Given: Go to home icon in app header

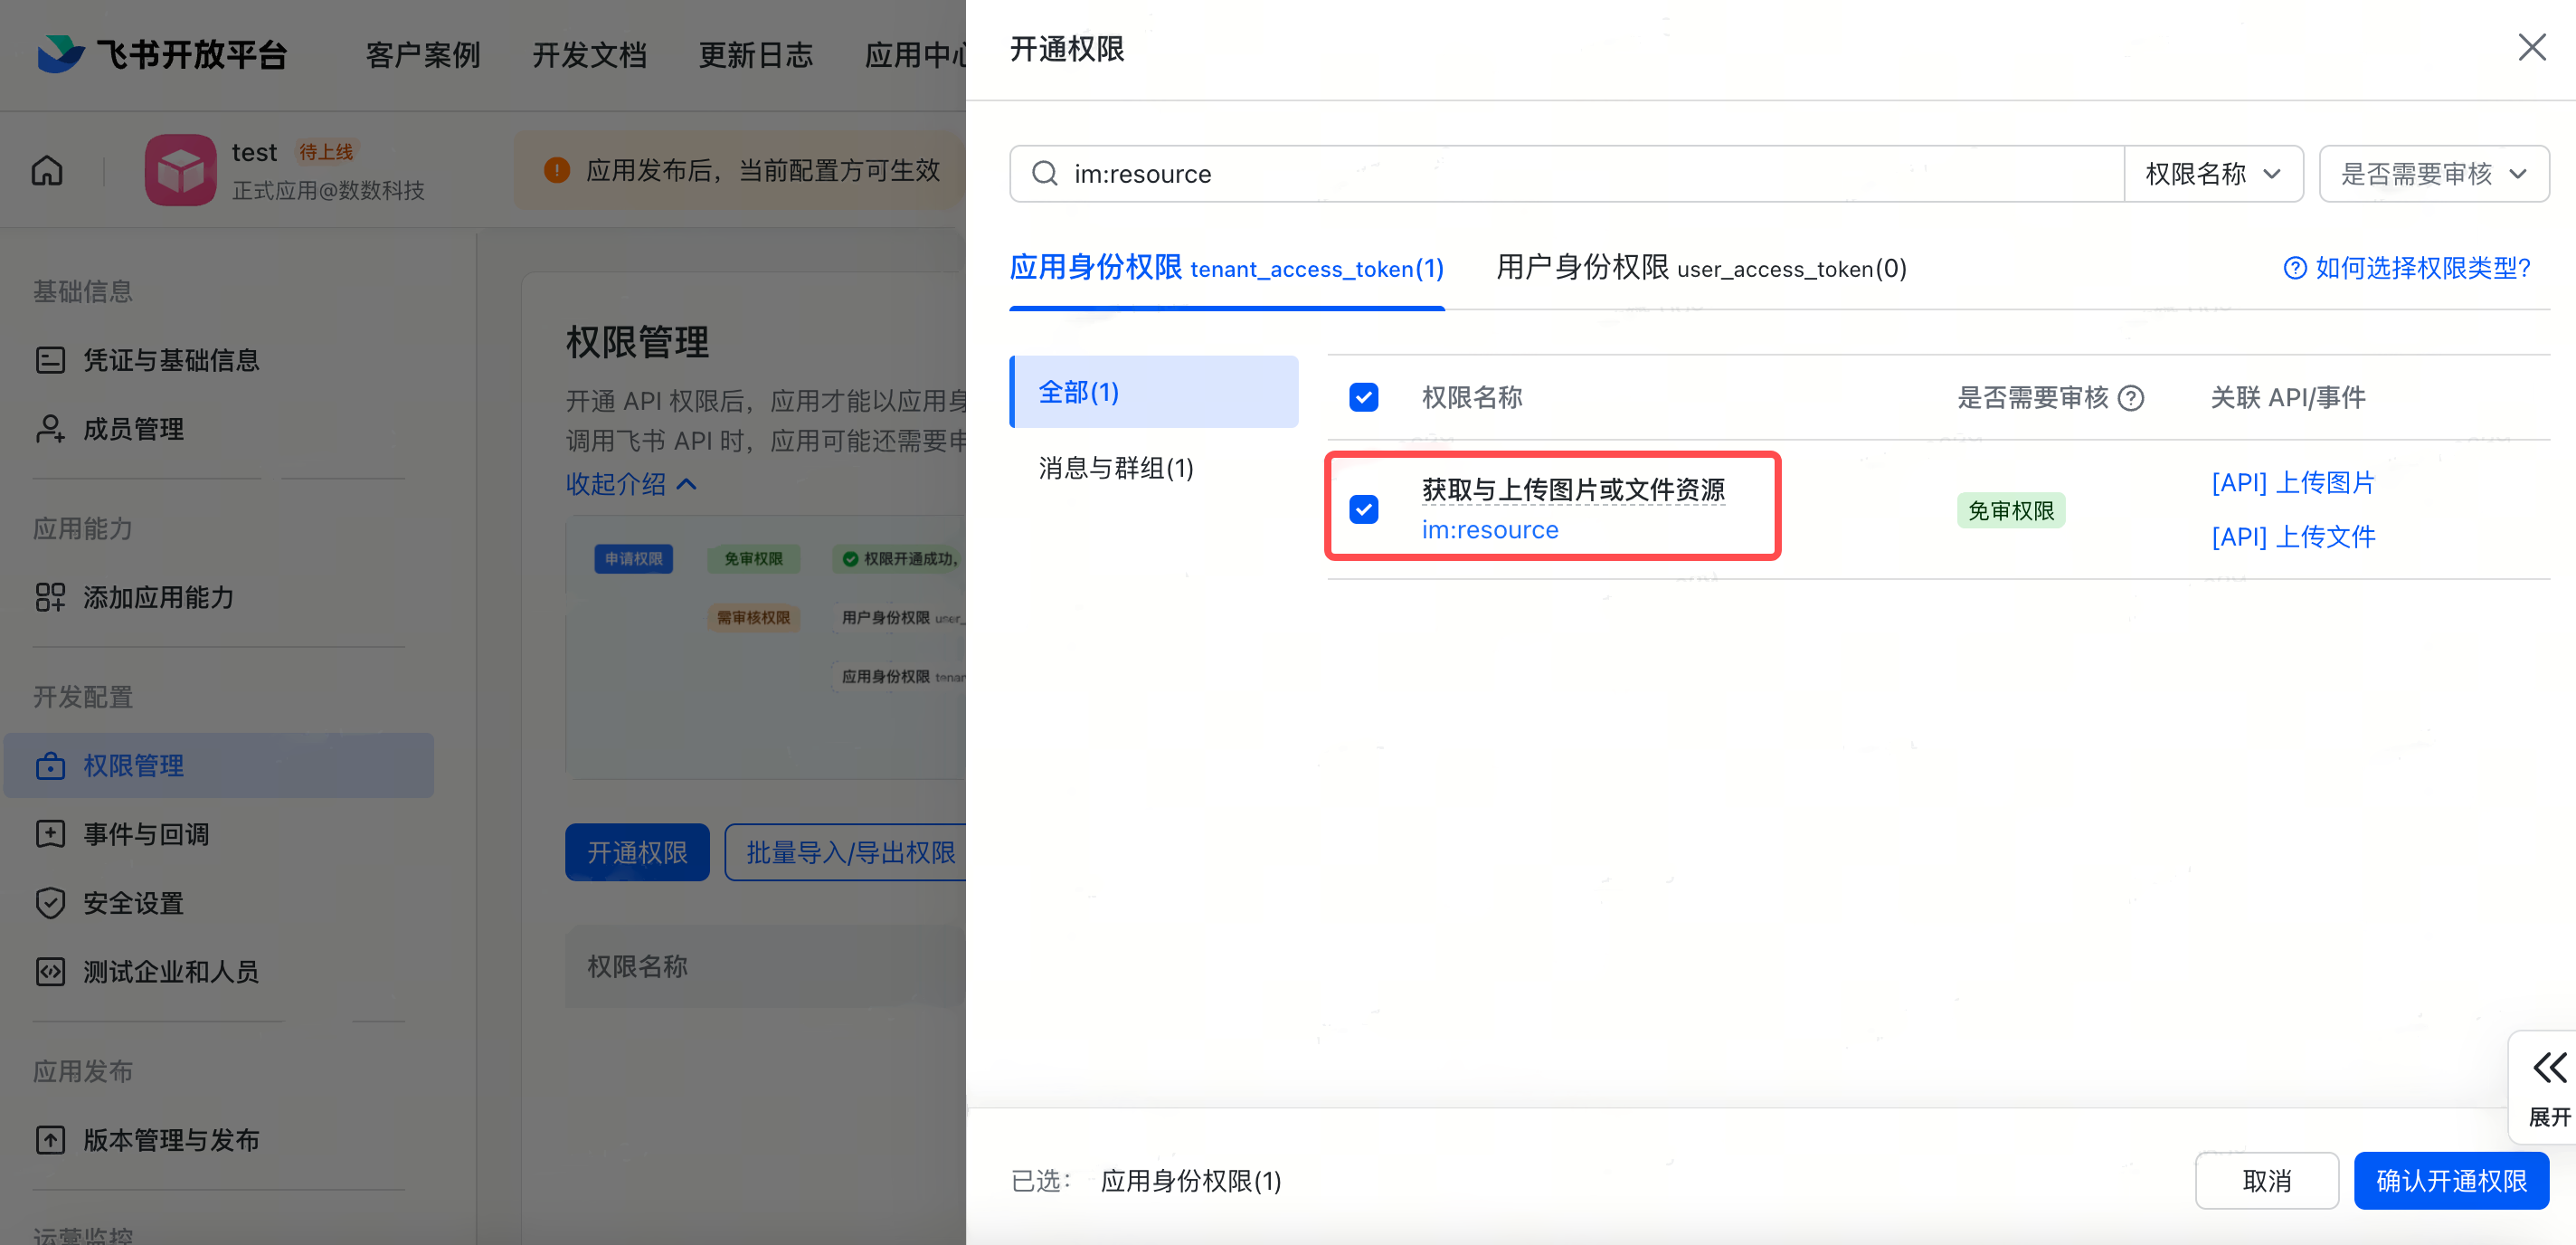Looking at the screenshot, I should [47, 171].
